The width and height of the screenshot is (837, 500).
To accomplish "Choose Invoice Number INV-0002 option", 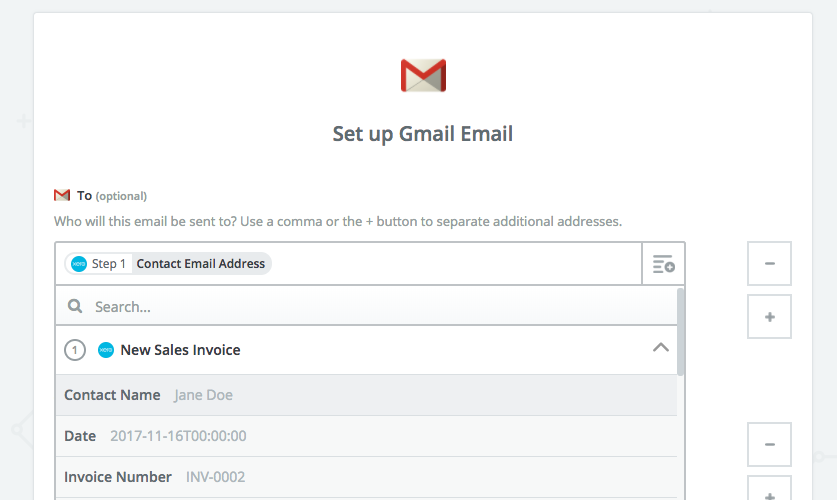I will pos(366,477).
